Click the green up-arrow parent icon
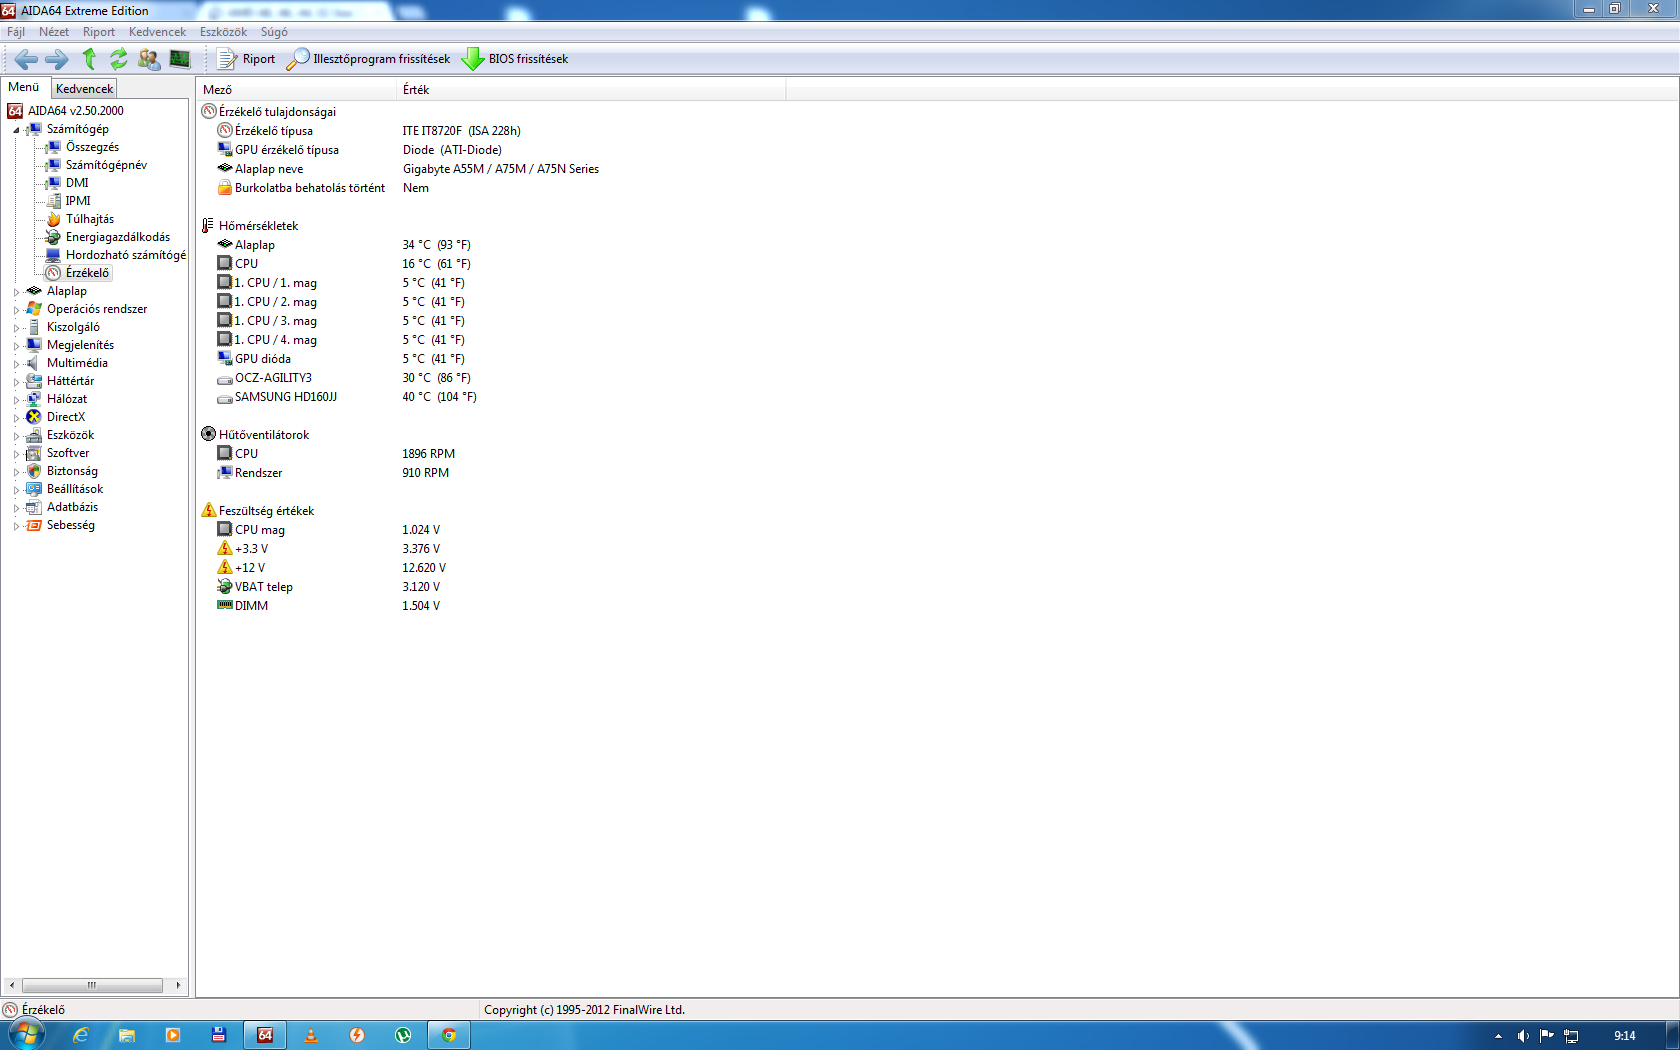 [x=89, y=59]
